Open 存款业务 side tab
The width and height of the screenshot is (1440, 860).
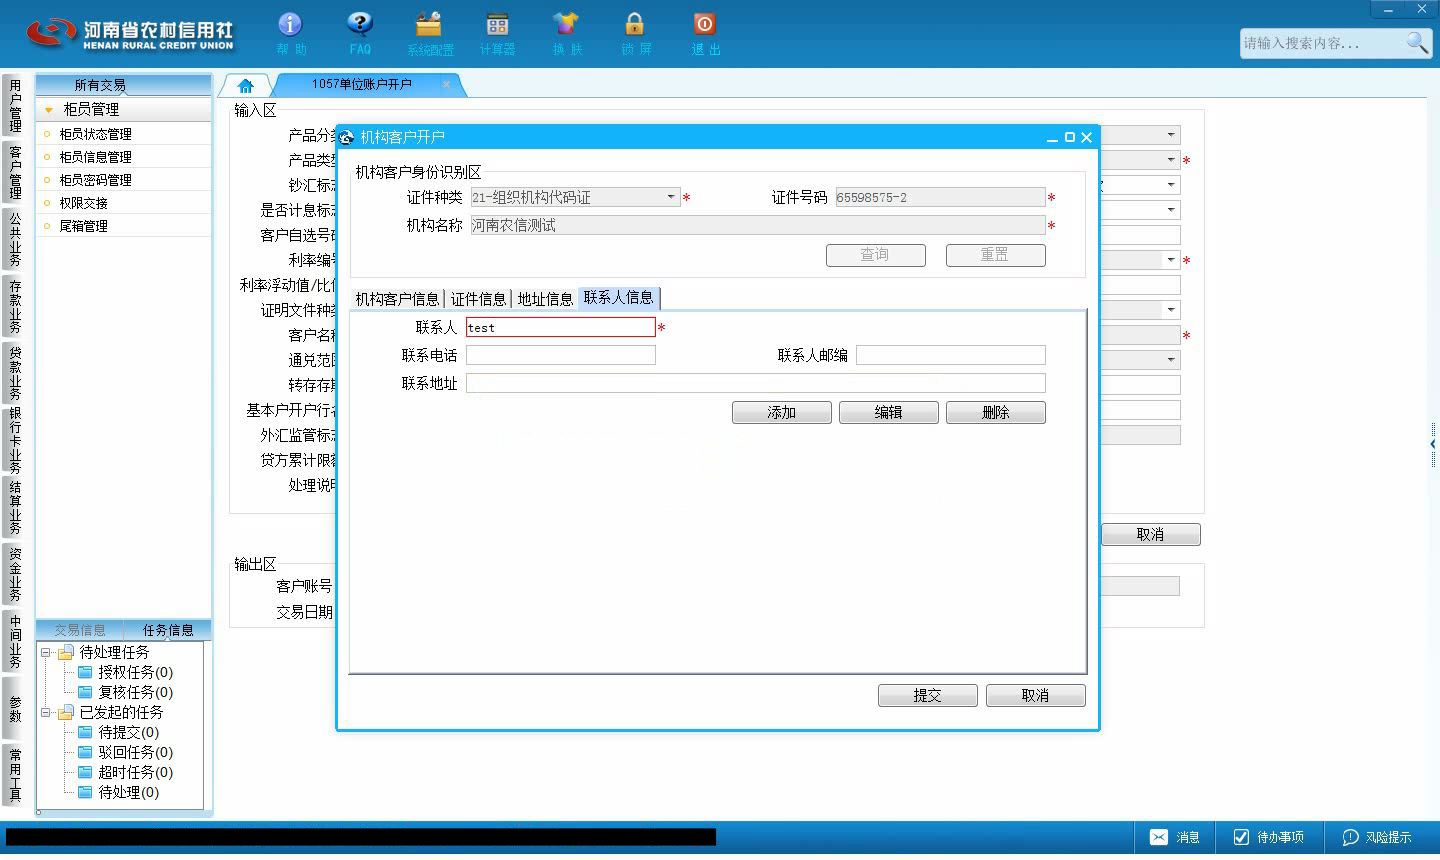click(x=15, y=306)
